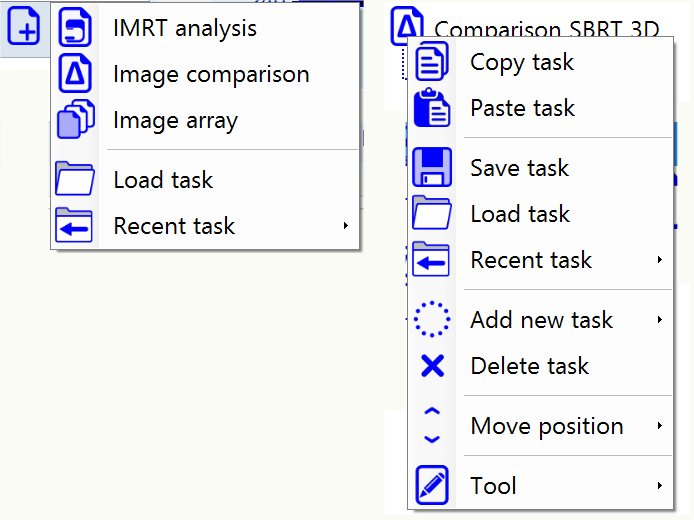Expand the Move position submenu arrow
Screen dimensions: 694x520
coord(660,426)
